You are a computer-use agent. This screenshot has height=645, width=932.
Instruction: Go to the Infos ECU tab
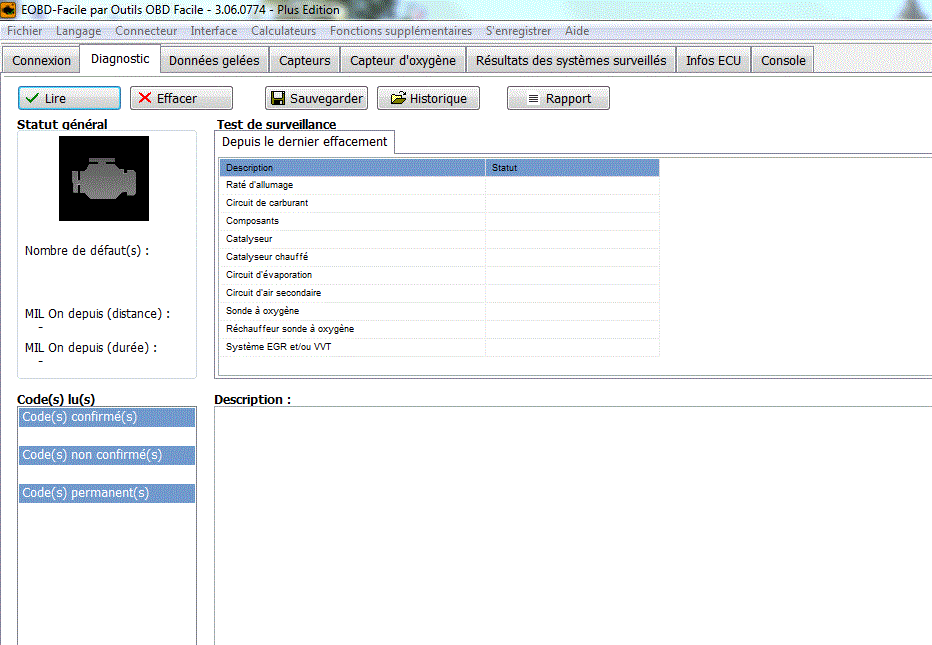click(713, 60)
